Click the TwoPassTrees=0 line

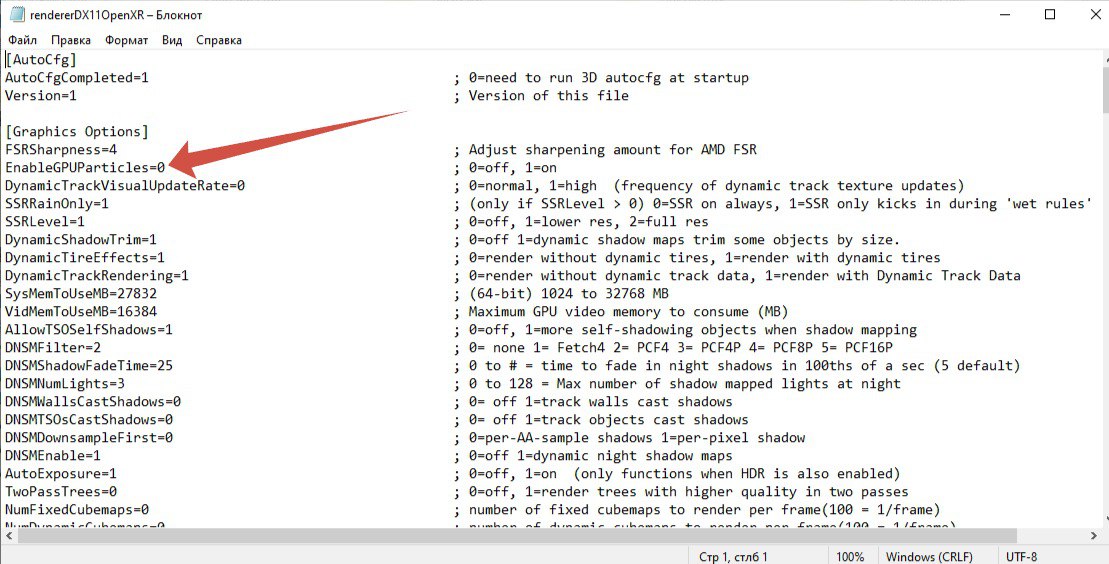(61, 491)
